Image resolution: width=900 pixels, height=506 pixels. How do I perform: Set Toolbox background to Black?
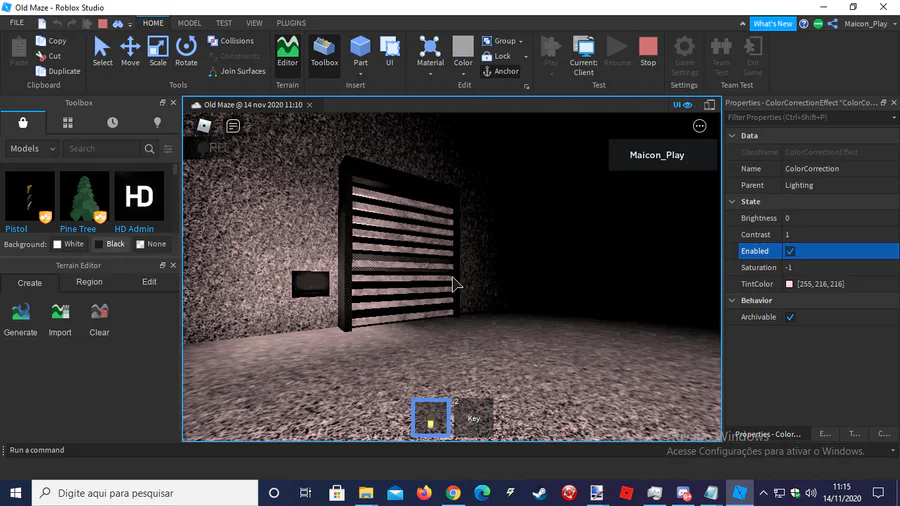coord(110,244)
